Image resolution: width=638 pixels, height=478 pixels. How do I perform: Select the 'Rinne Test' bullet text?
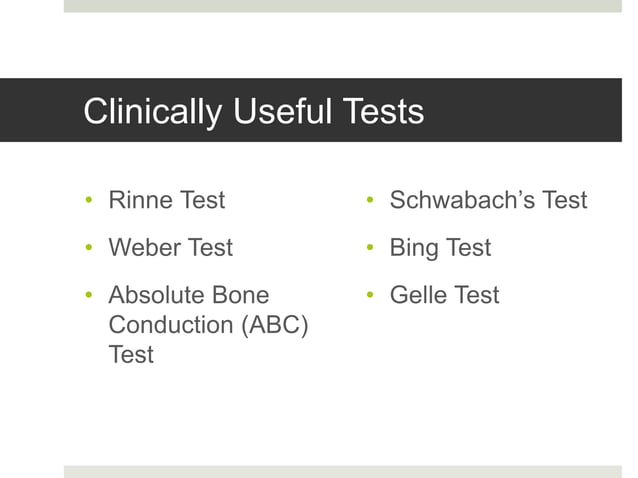(x=167, y=200)
